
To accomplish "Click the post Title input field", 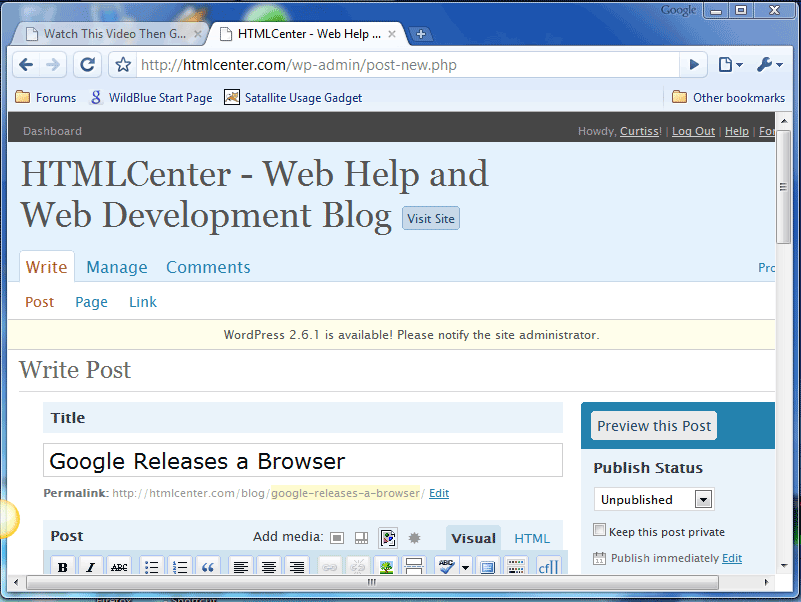I will [303, 461].
